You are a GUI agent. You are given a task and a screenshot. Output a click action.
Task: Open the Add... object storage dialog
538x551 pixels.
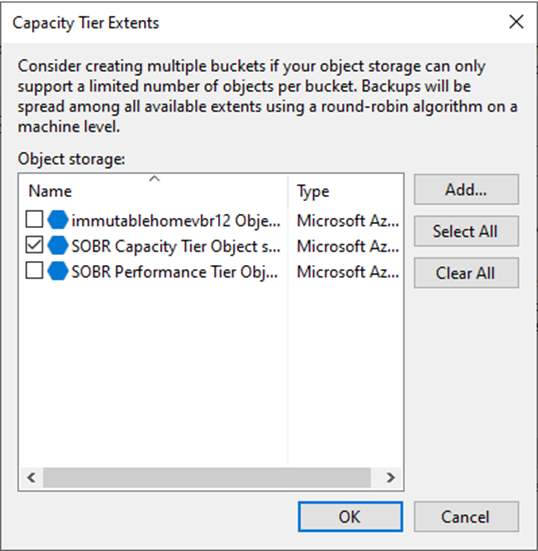466,189
